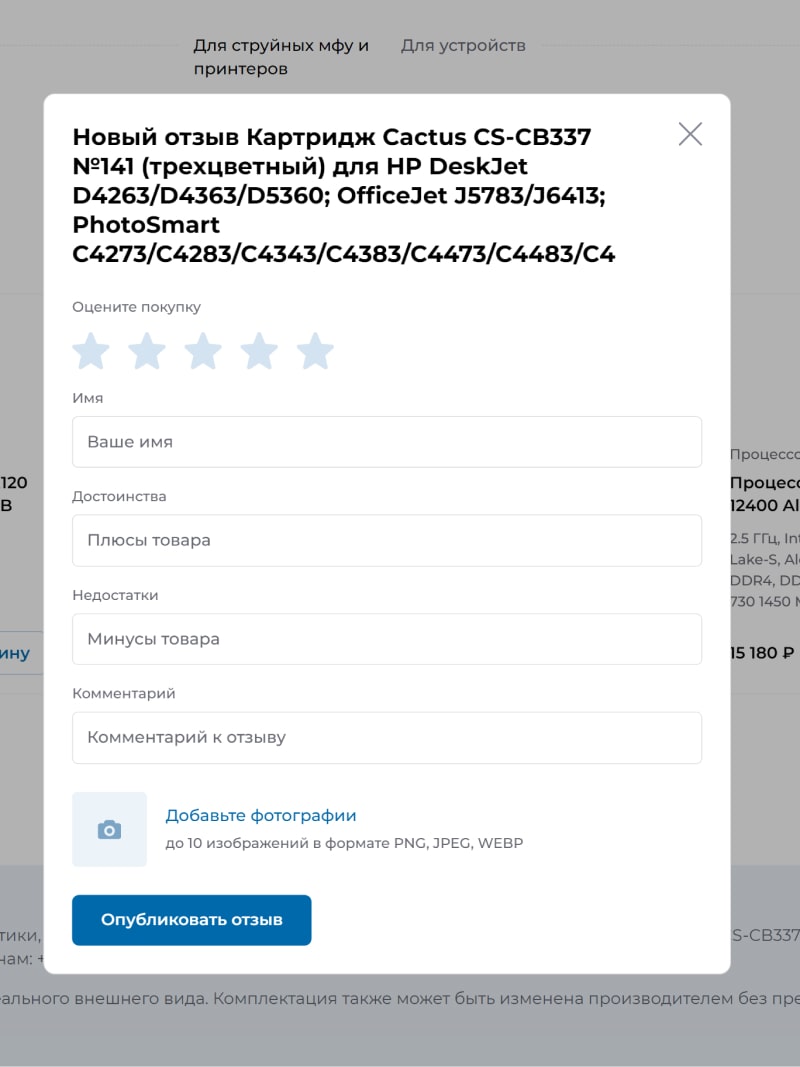Click the review dialog product title

[344, 195]
